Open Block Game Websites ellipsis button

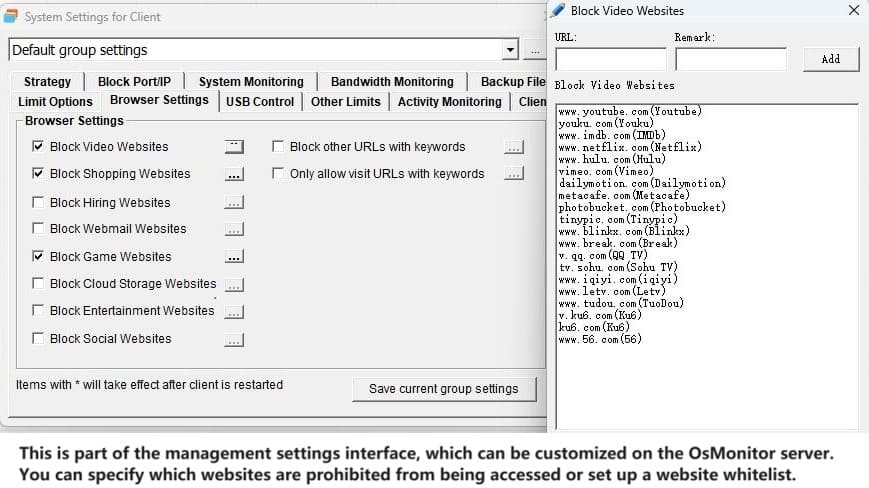(x=234, y=257)
